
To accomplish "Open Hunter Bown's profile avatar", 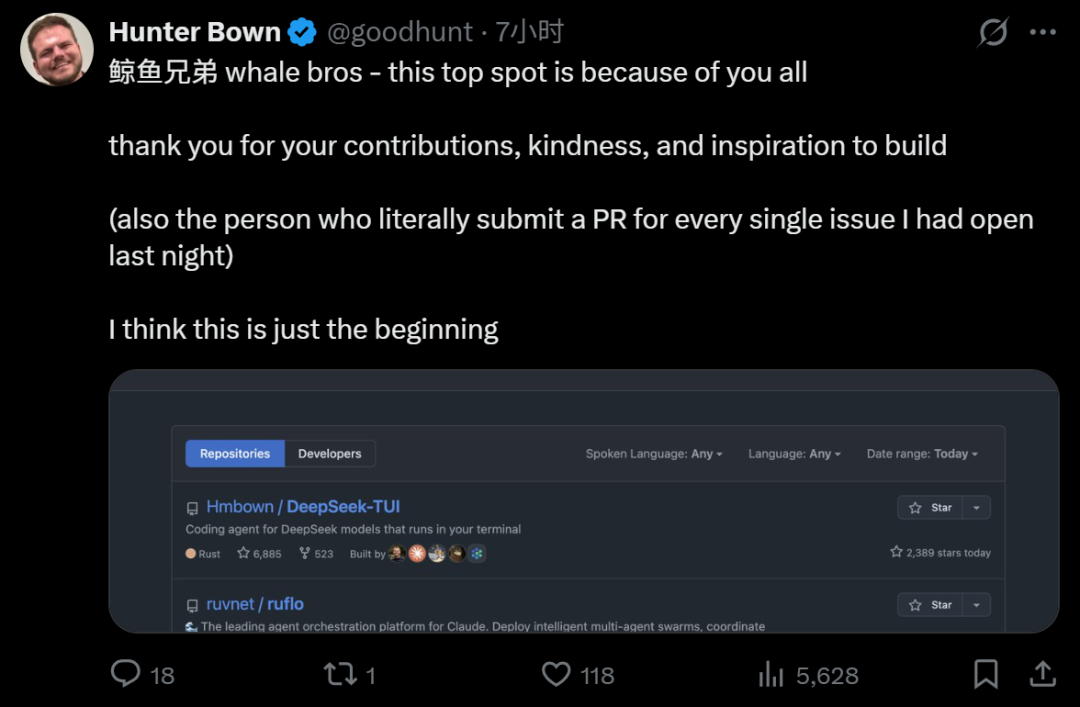I will click(x=57, y=49).
